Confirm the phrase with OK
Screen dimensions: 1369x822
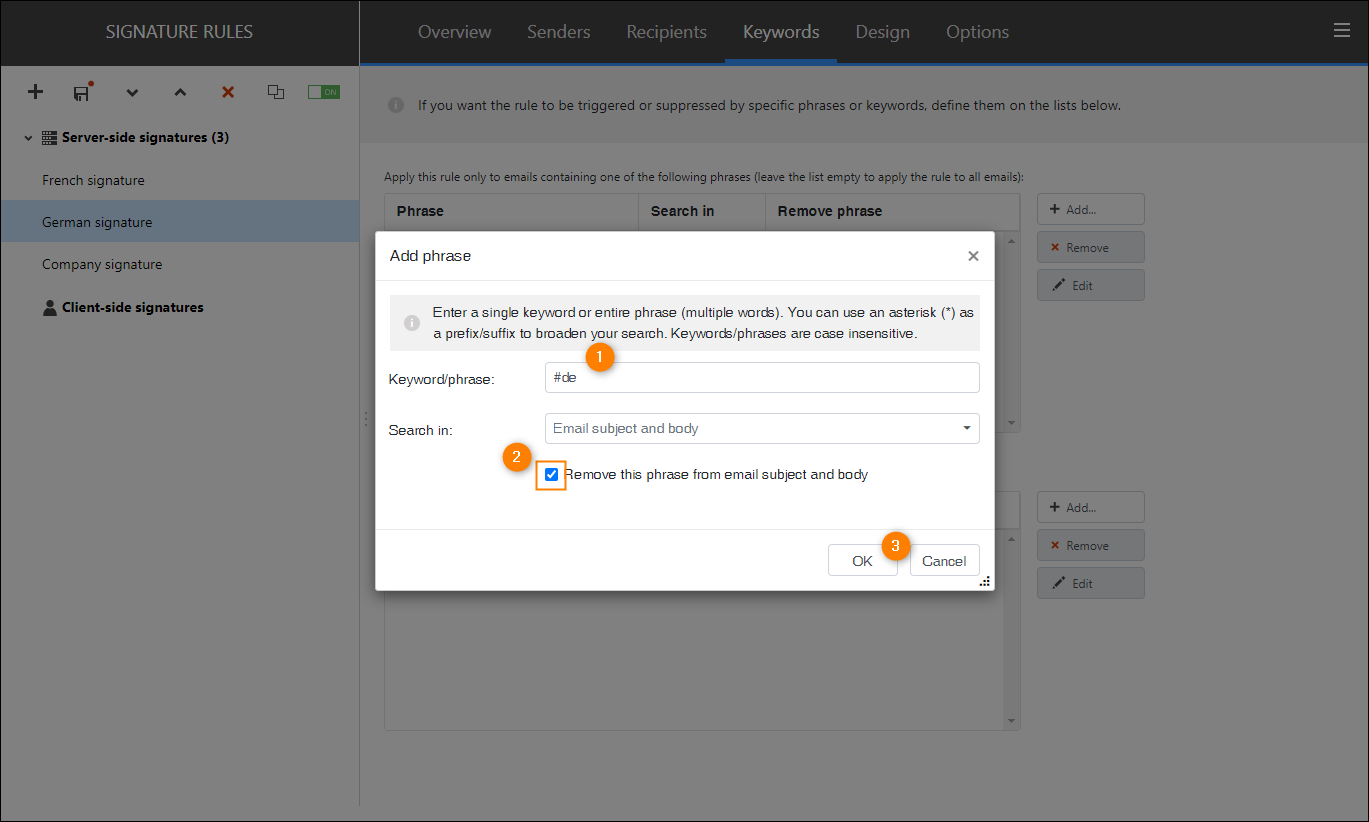point(862,560)
